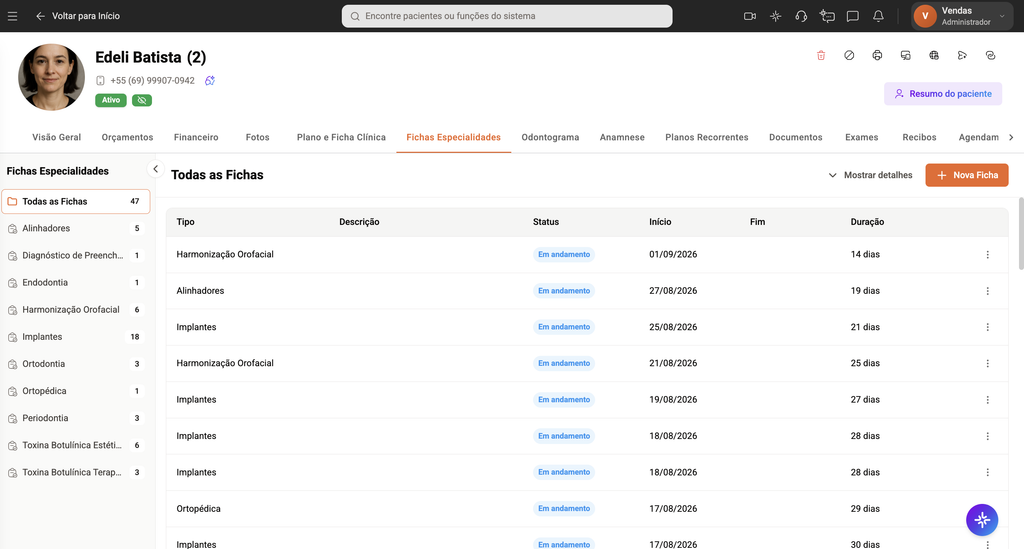1024x549 pixels.
Task: Open the Documentos tab
Action: (795, 137)
